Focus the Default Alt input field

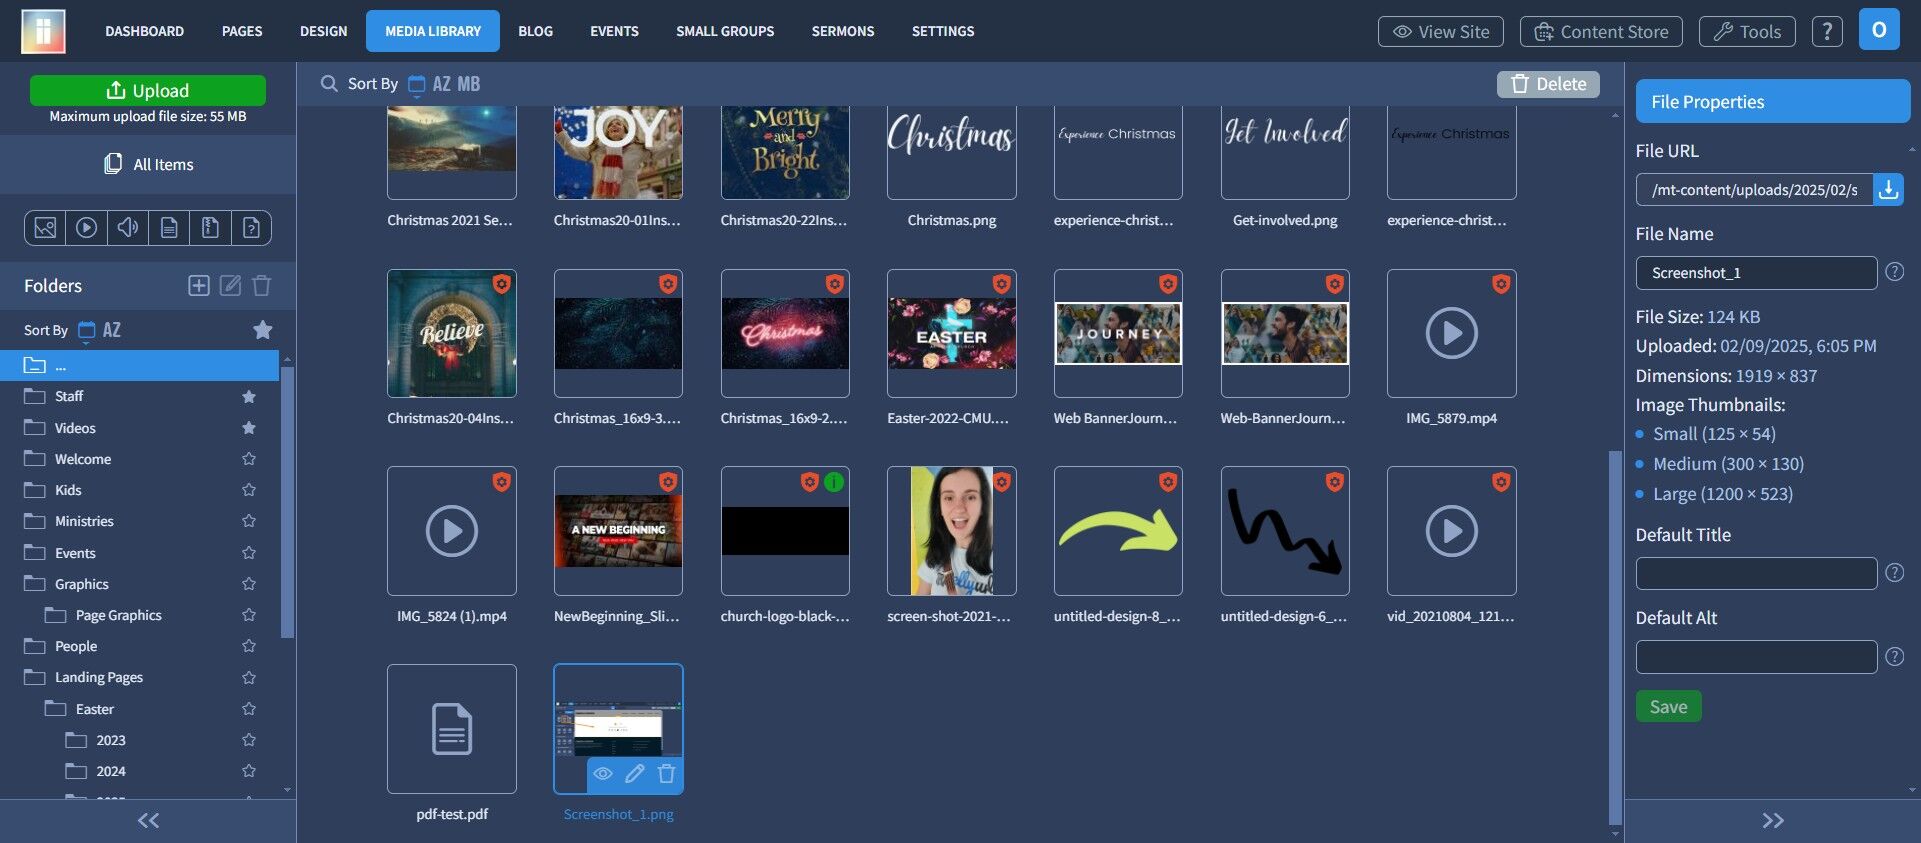click(x=1756, y=657)
